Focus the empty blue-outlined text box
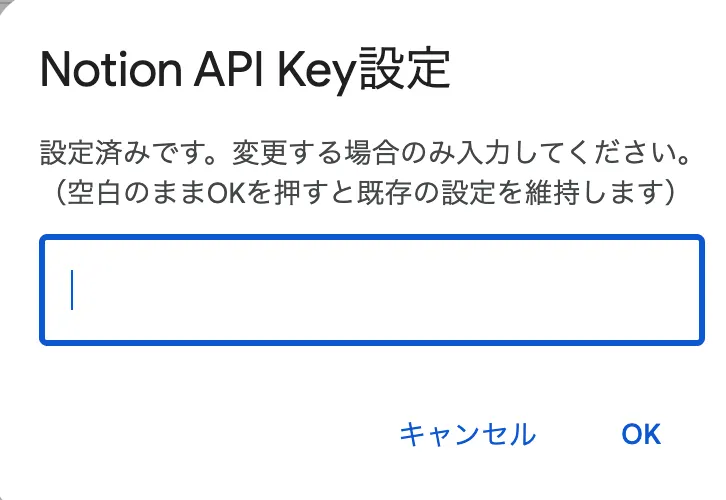Screen dimensions: 726x500 click(370, 290)
